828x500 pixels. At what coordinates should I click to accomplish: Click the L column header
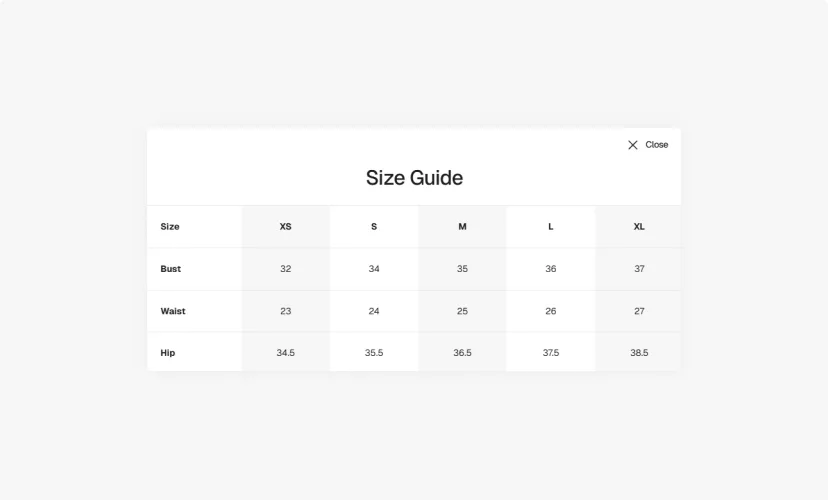tap(551, 227)
